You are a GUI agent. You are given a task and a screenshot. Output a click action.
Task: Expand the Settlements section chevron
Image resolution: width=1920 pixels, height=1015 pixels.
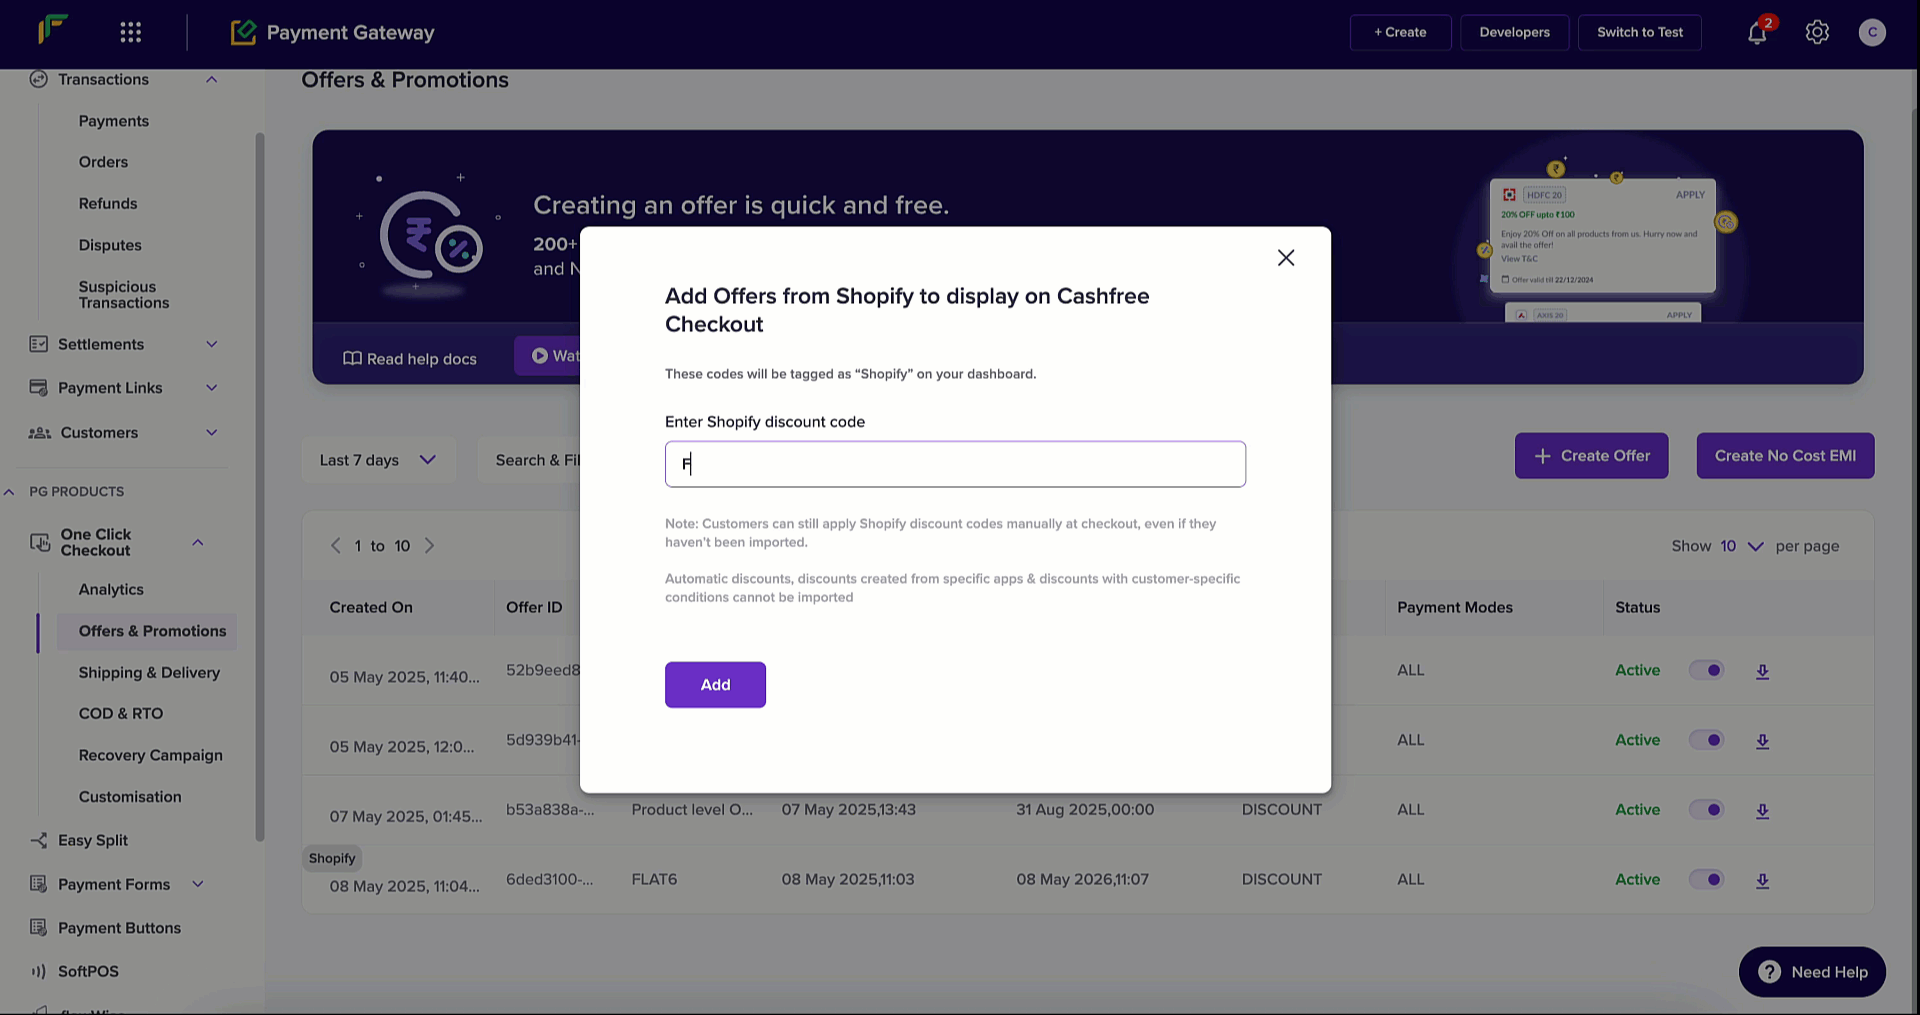[x=211, y=344]
